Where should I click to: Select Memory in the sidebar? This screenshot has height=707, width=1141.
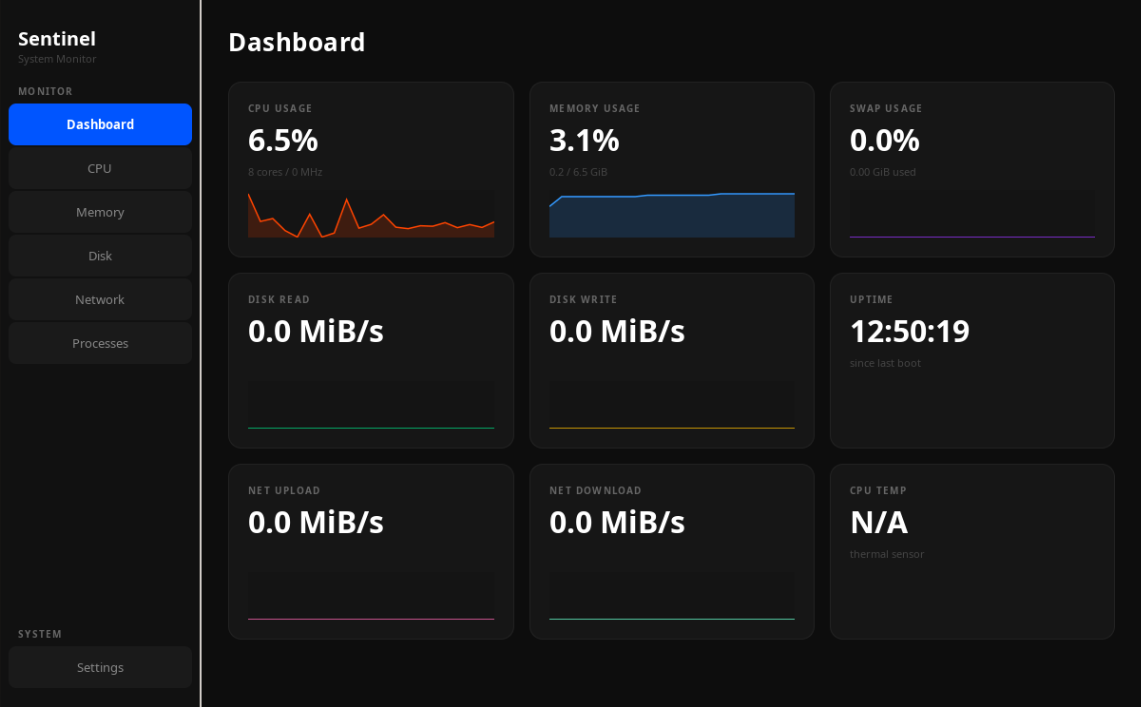tap(100, 211)
